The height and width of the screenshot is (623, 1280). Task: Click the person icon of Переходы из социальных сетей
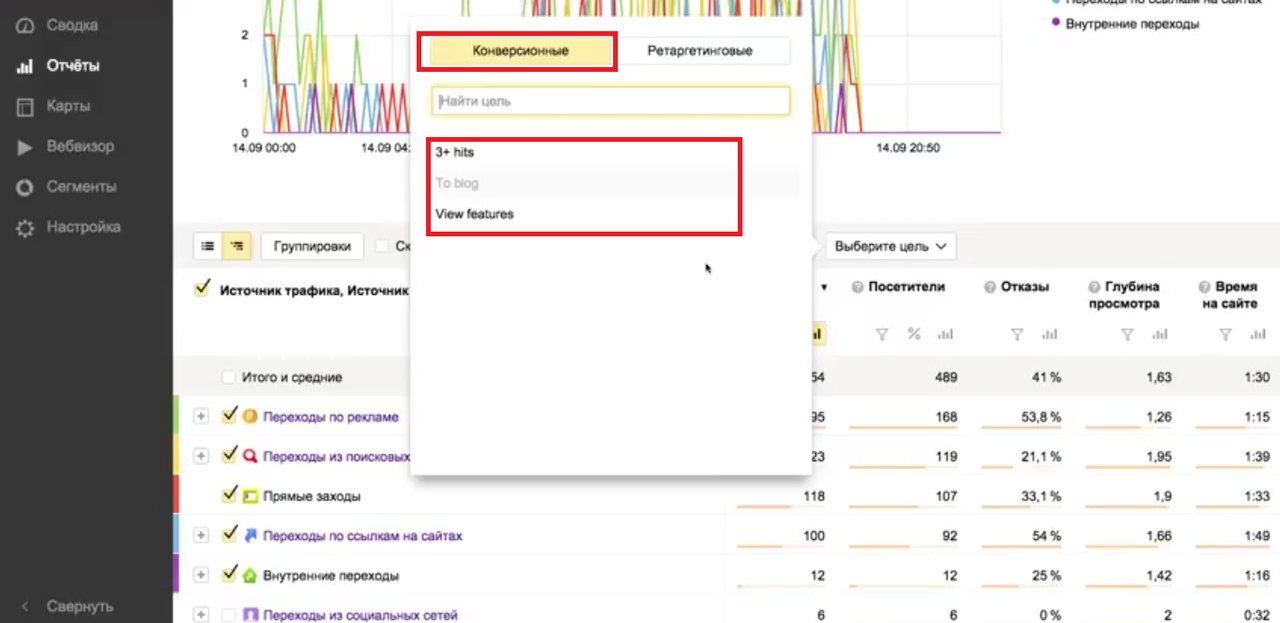point(250,615)
